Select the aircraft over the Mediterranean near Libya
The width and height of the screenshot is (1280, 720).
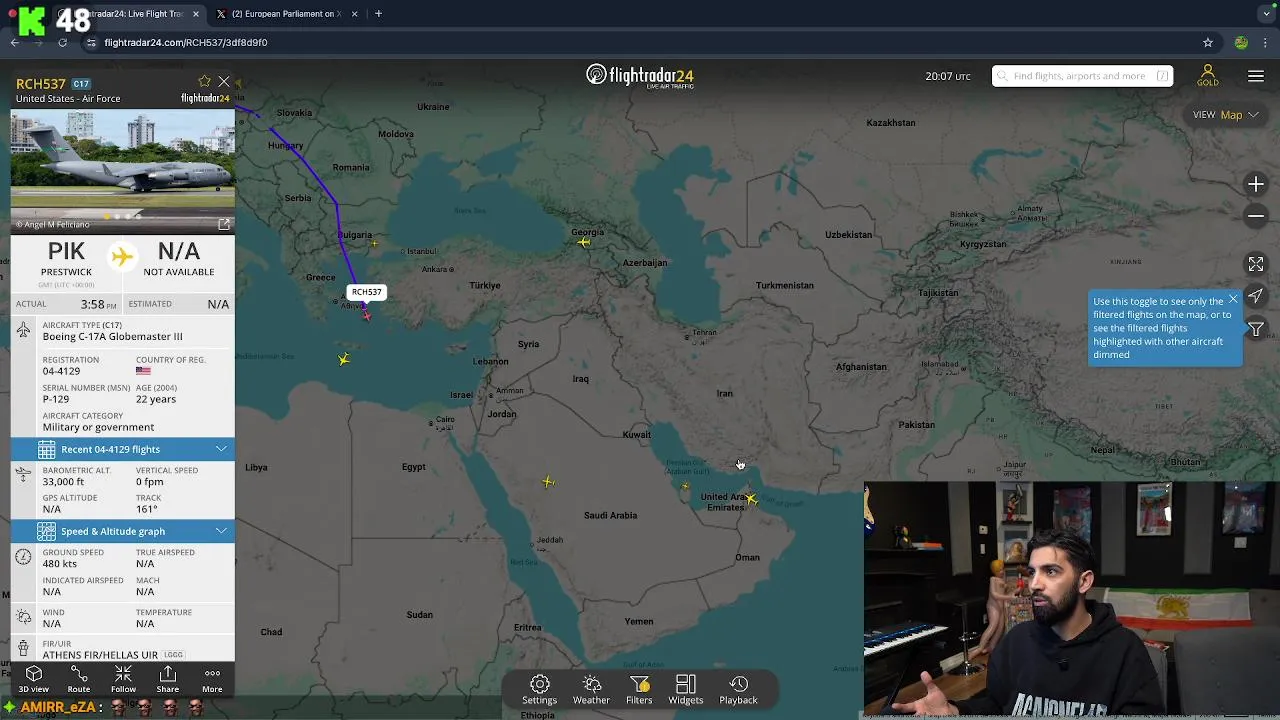pyautogui.click(x=344, y=358)
